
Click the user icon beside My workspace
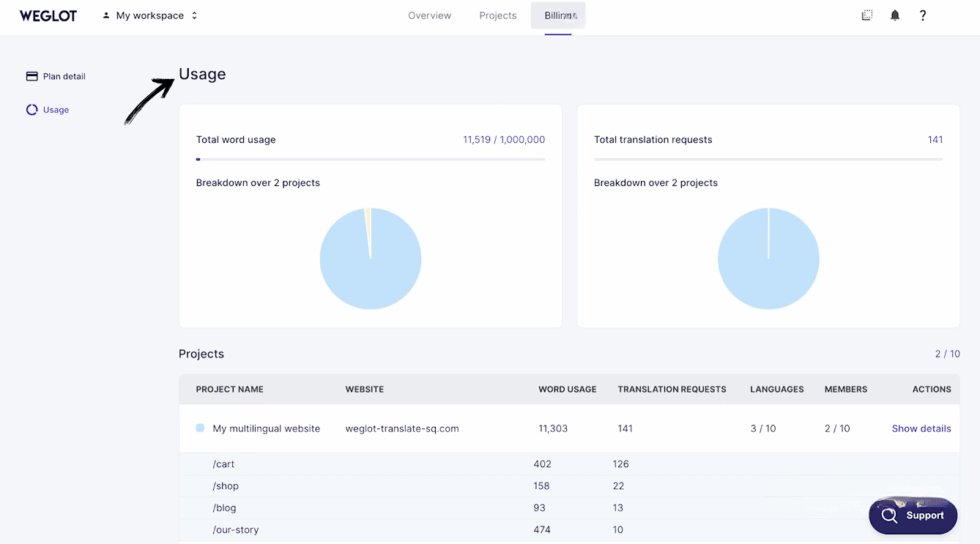(106, 15)
